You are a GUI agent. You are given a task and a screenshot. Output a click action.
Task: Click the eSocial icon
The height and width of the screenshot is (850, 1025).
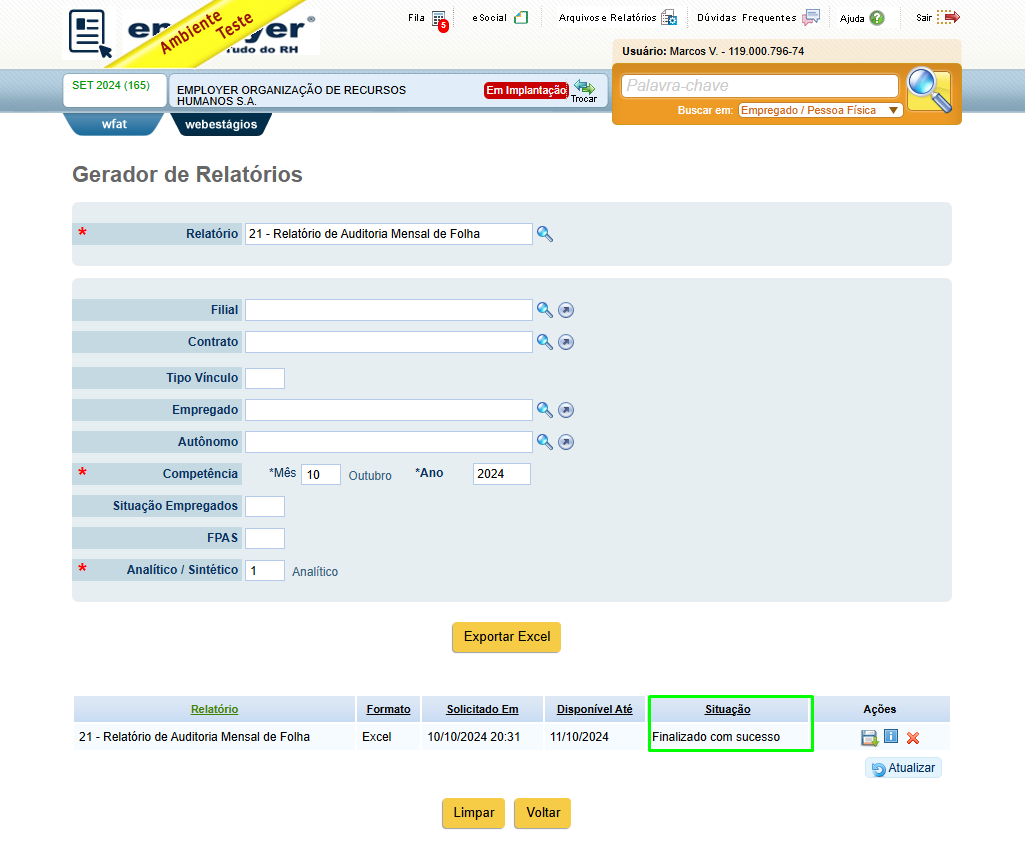(521, 18)
